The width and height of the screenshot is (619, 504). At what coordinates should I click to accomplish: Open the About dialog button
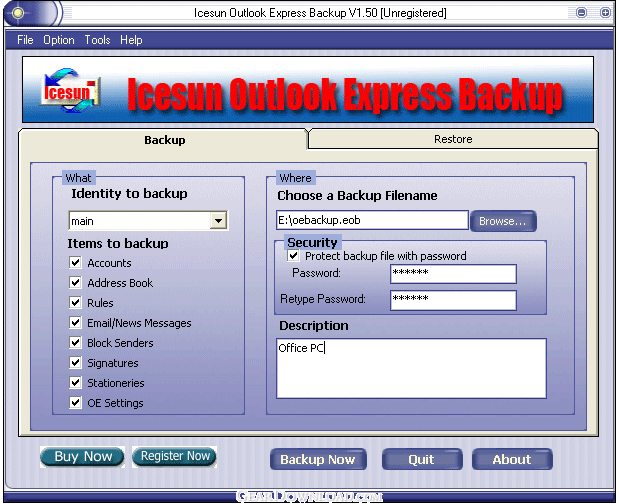pos(512,459)
